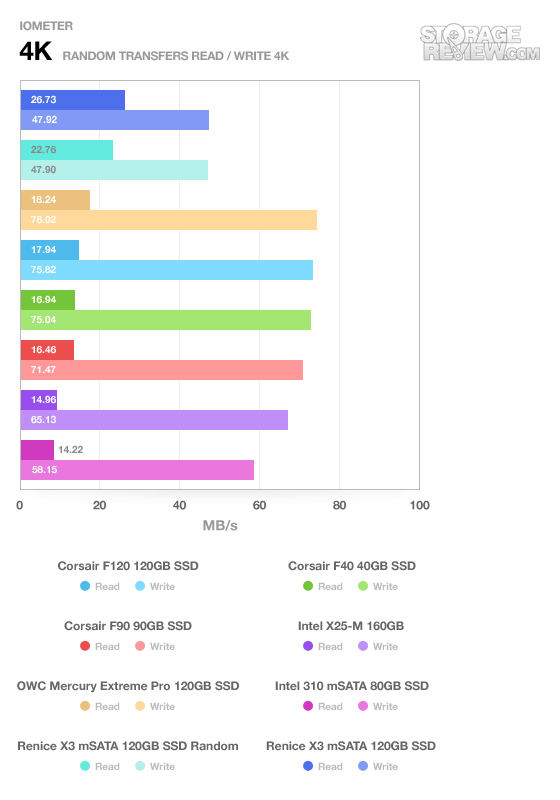Viewport: 560px width, 800px height.
Task: Click Renice X3 mSATA 120GB Read blue marker
Action: [x=308, y=766]
